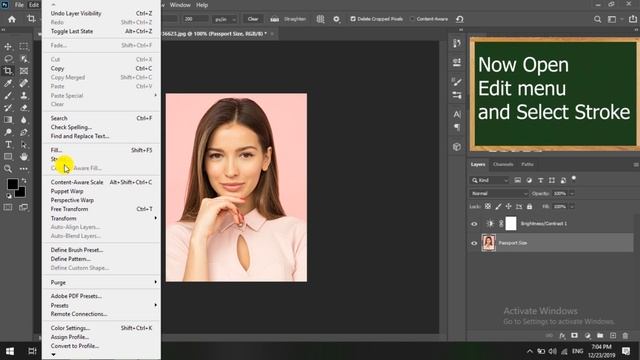Choose Free Transform menu item
This screenshot has width=640, height=360.
(101, 209)
